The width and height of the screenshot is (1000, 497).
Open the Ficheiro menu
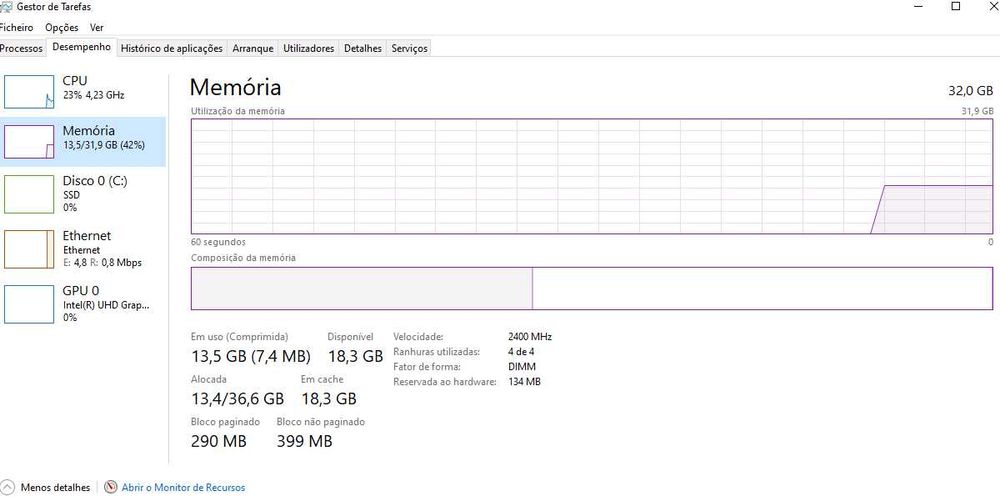click(16, 27)
